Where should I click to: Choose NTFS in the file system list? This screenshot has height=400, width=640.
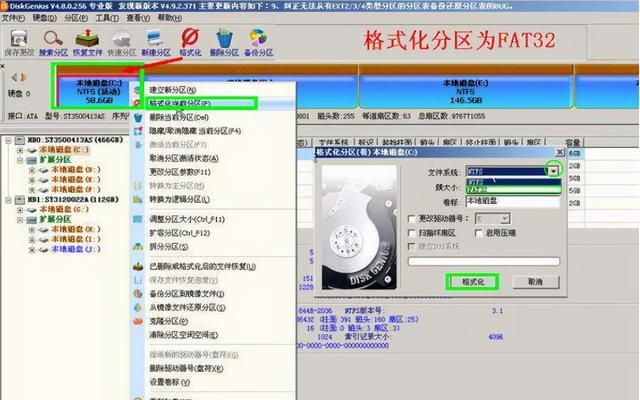tap(513, 182)
